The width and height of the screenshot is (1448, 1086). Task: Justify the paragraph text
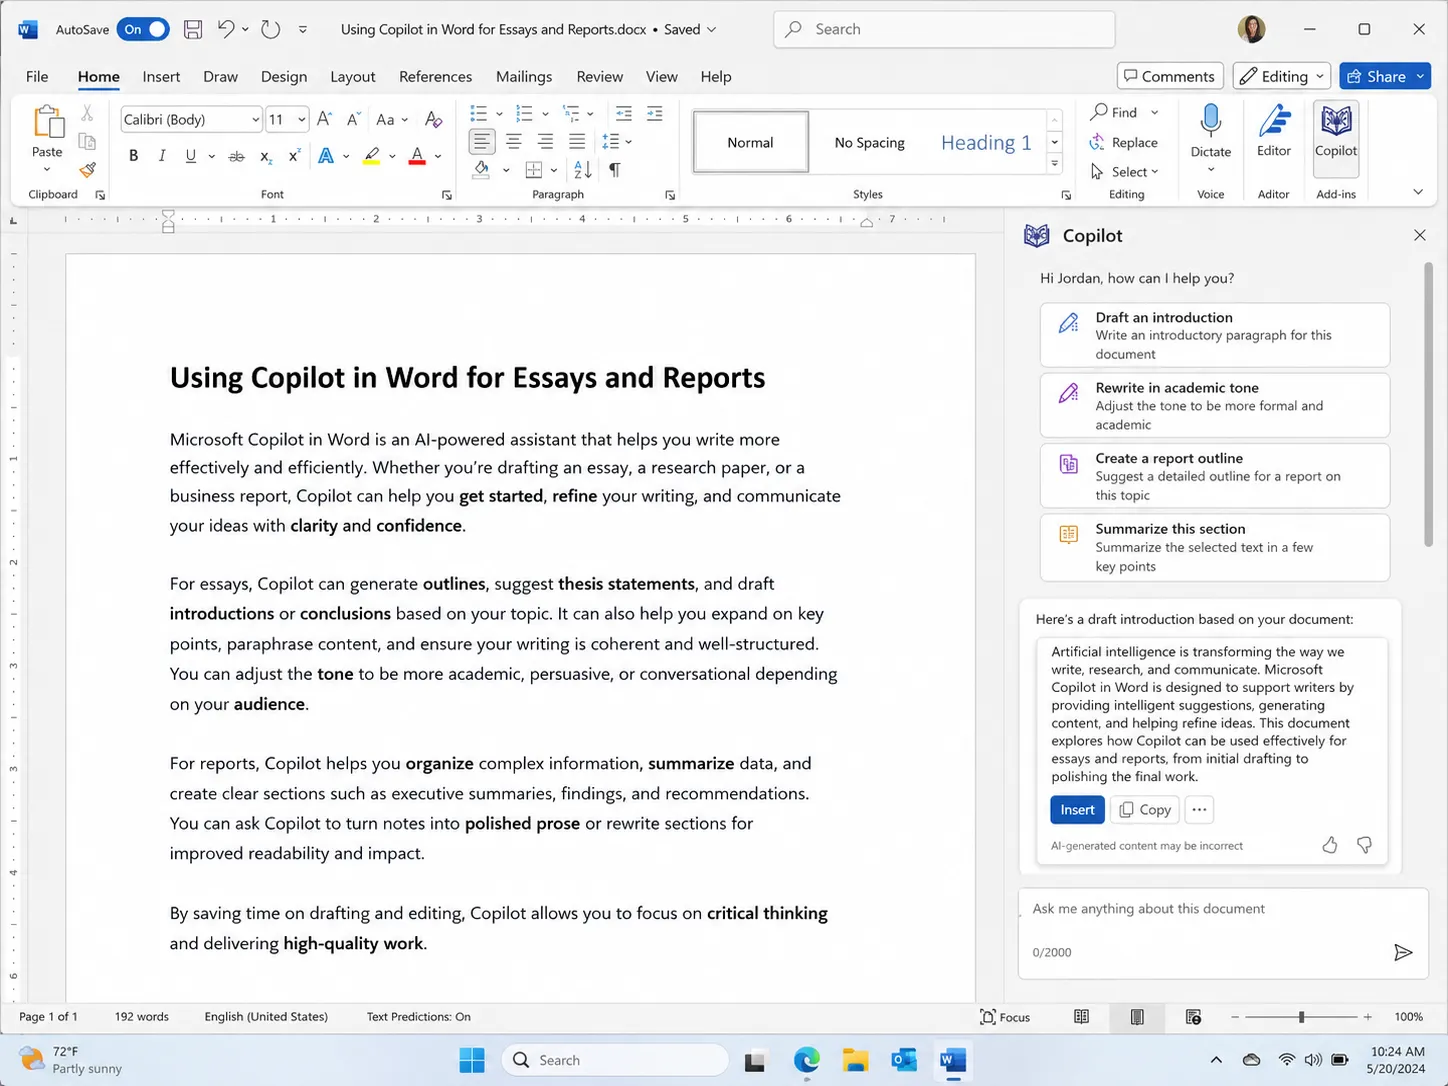coord(577,141)
